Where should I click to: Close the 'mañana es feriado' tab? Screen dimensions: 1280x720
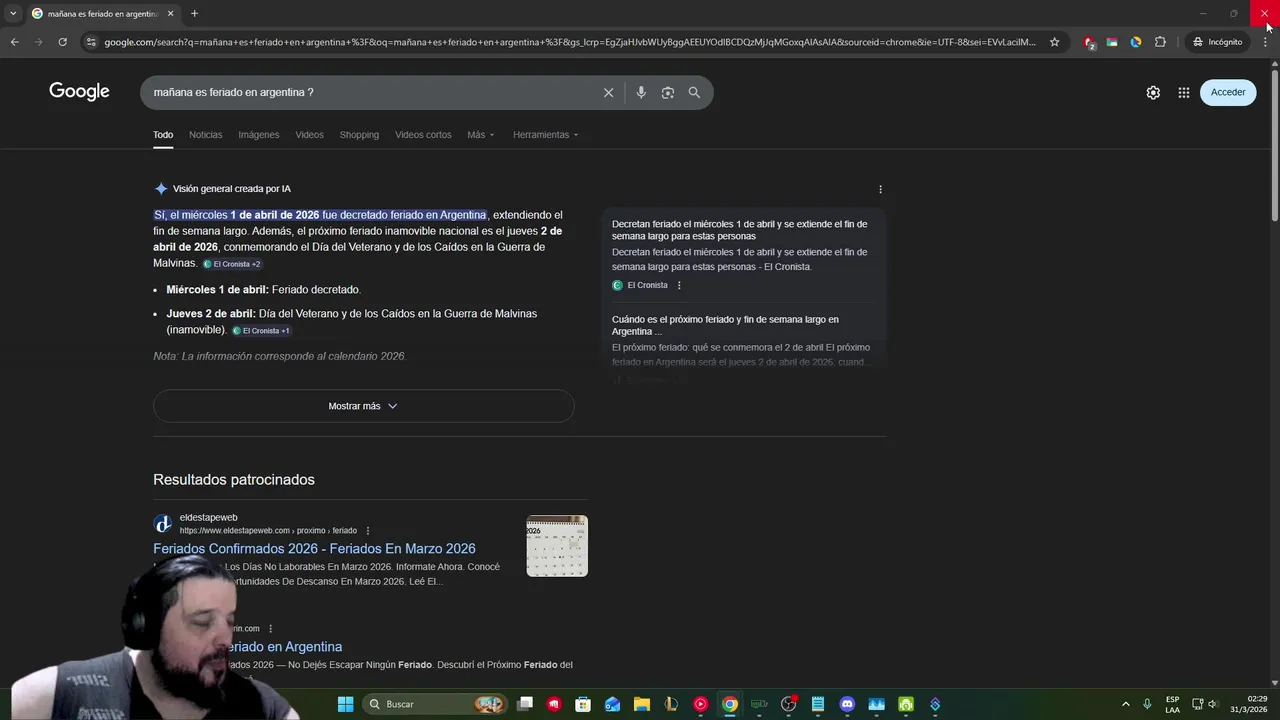[170, 13]
